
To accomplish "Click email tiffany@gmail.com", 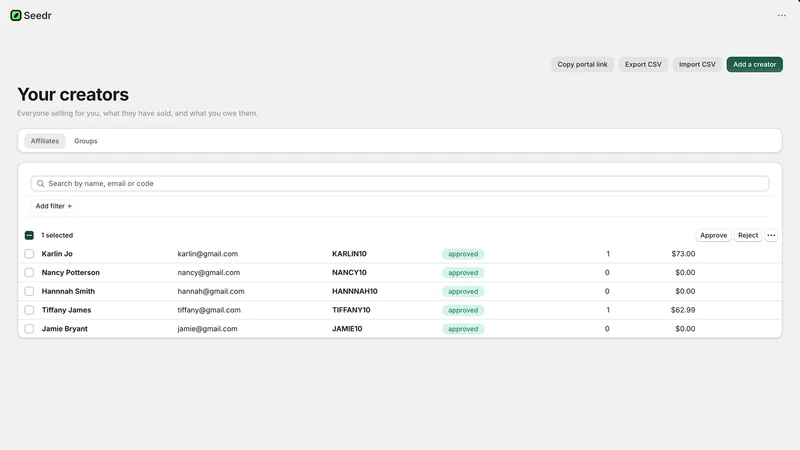I will (209, 310).
